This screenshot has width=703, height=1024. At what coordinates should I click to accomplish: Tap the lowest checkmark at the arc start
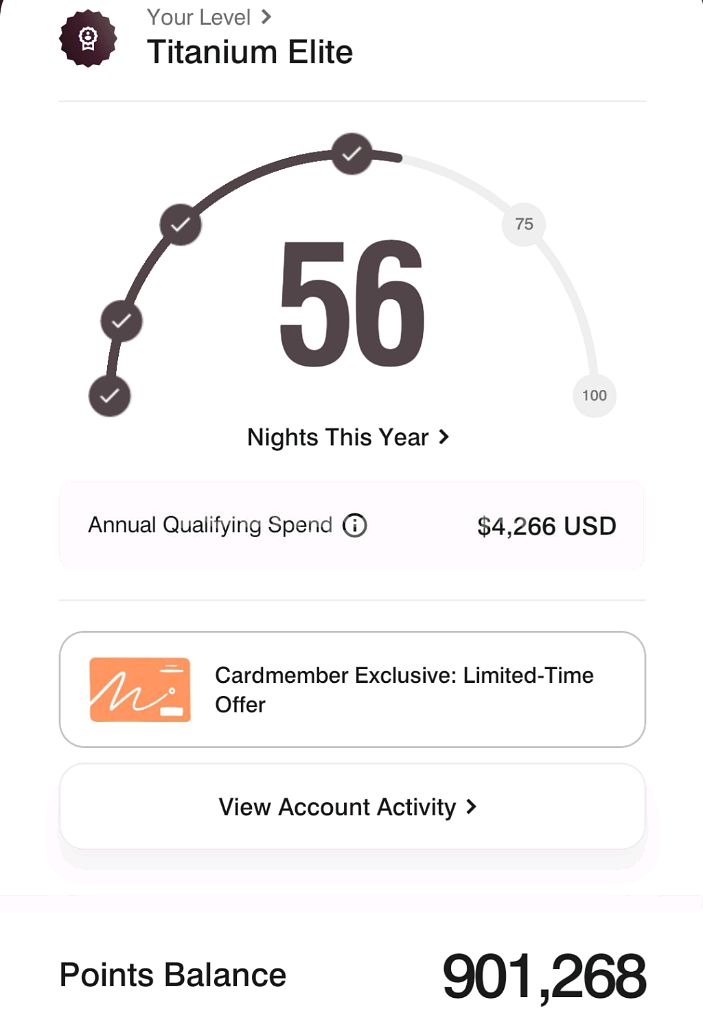click(109, 395)
